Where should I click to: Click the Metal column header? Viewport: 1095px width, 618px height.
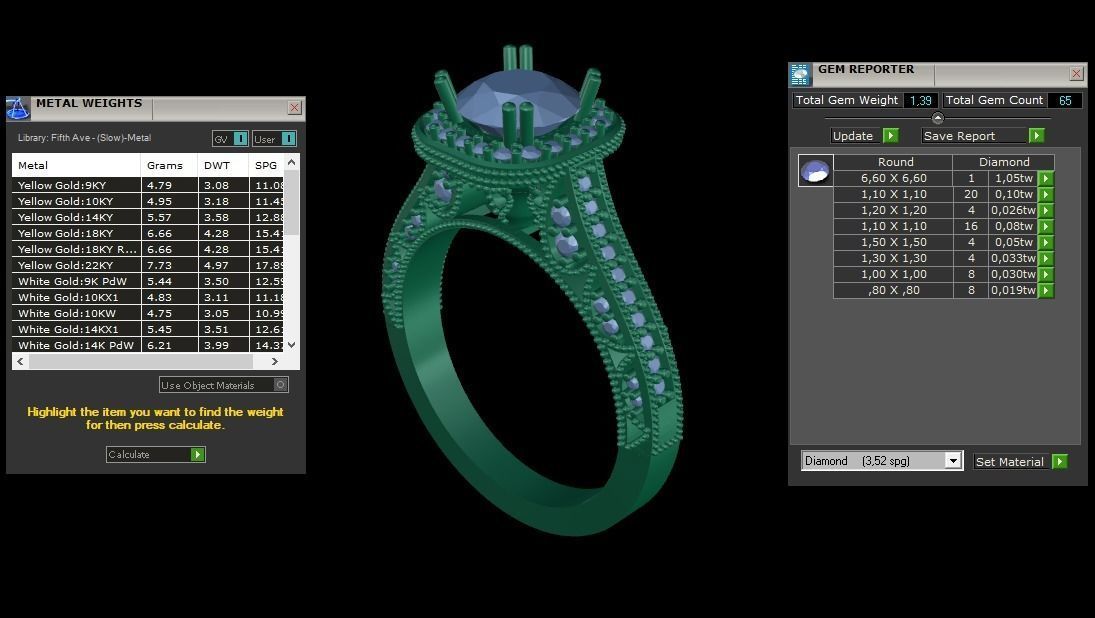(x=77, y=165)
